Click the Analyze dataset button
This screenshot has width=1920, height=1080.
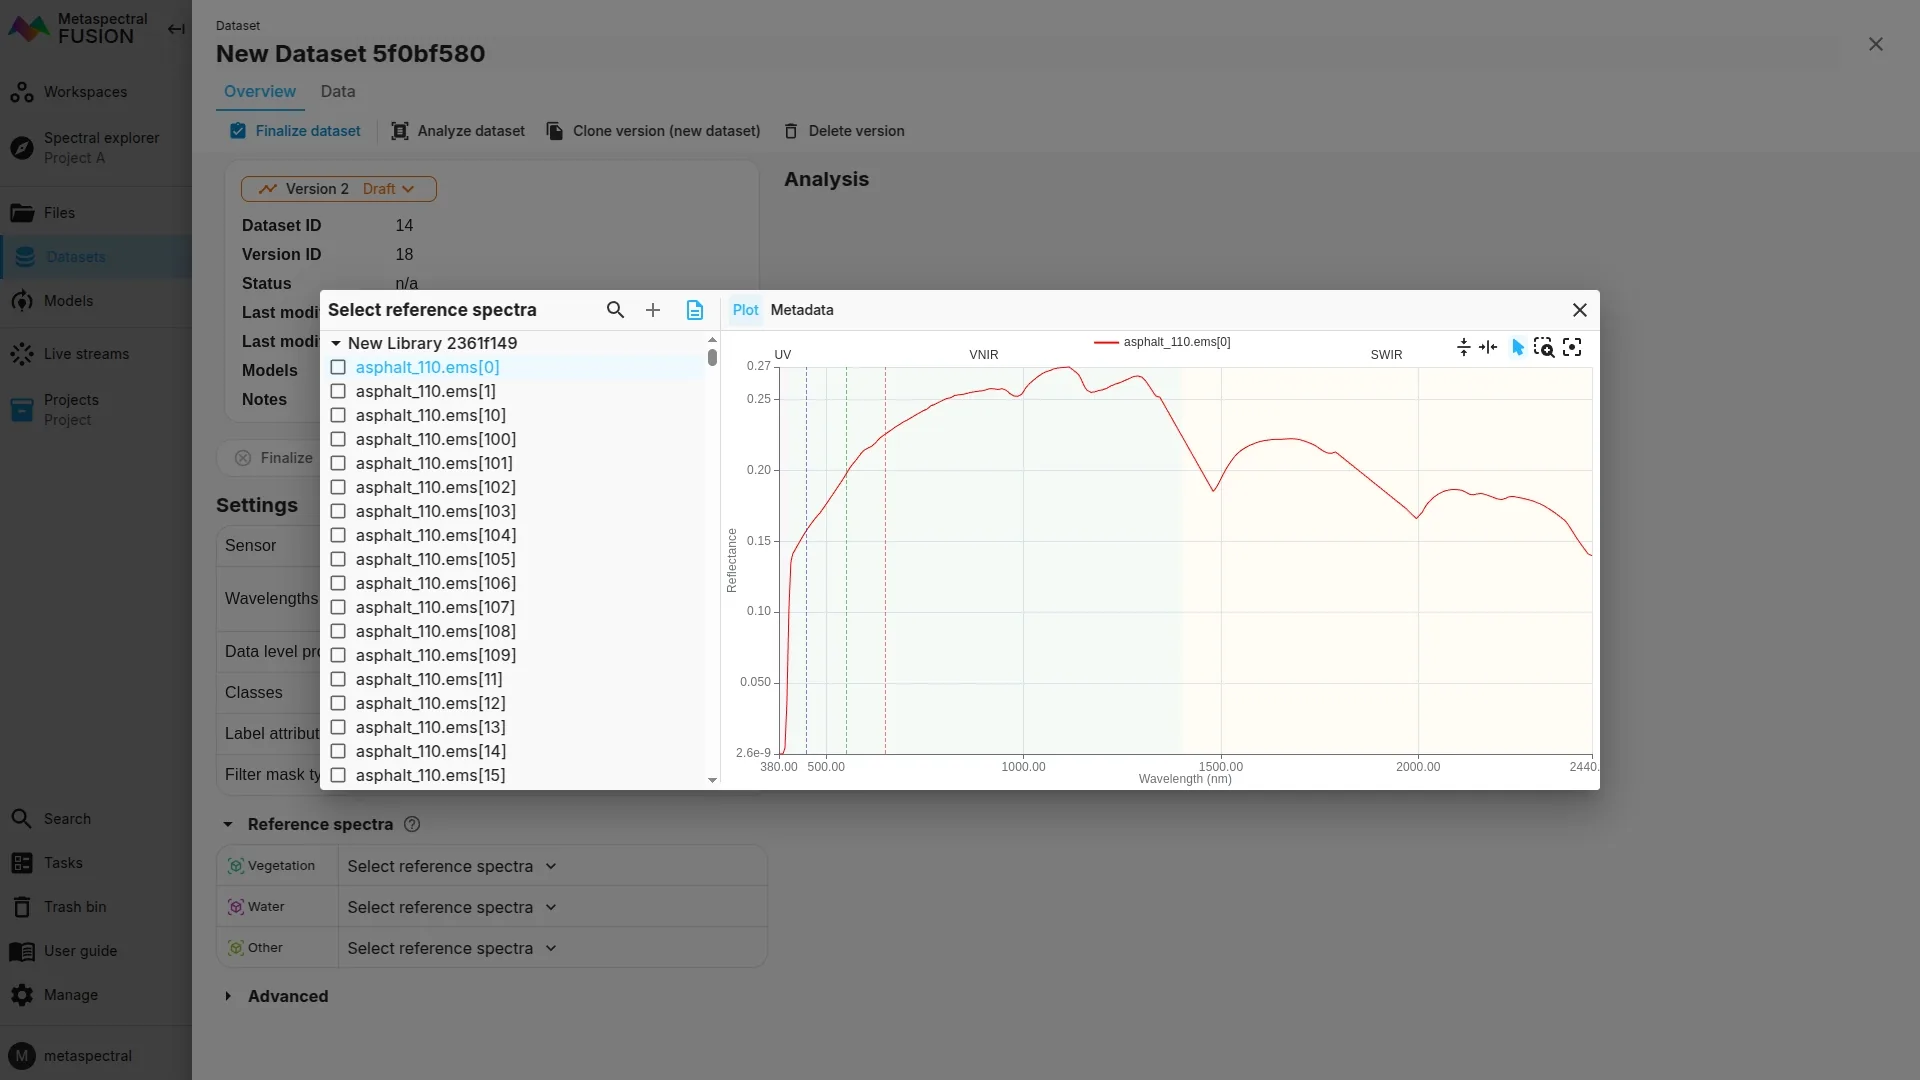[458, 131]
